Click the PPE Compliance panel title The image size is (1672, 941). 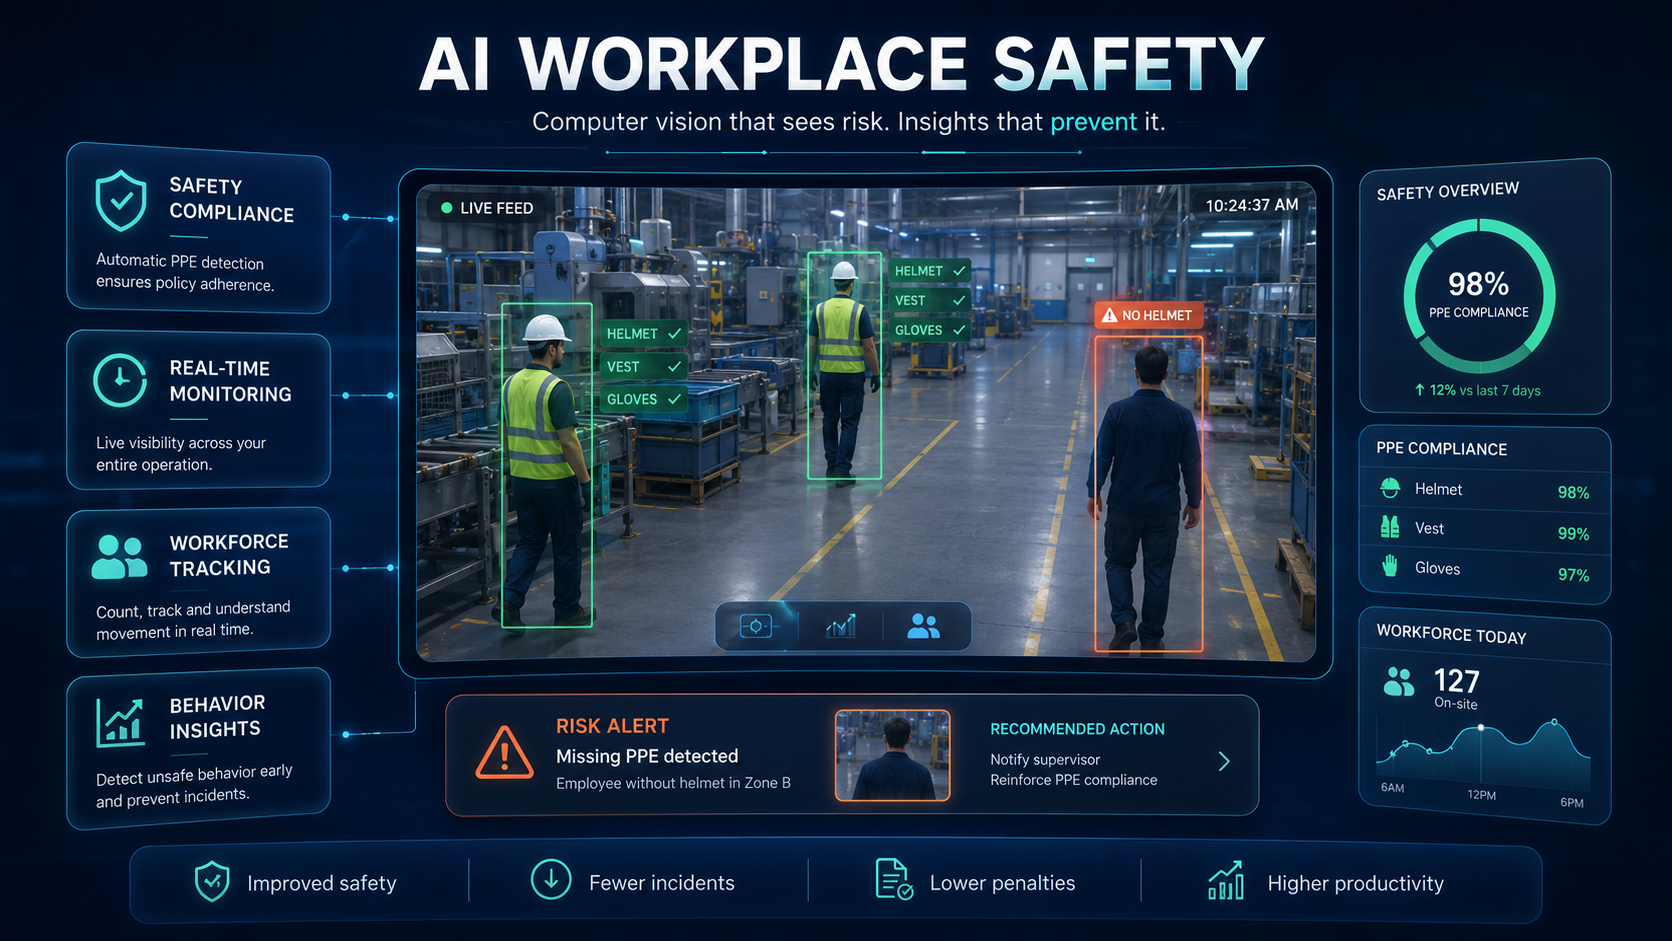click(1441, 449)
